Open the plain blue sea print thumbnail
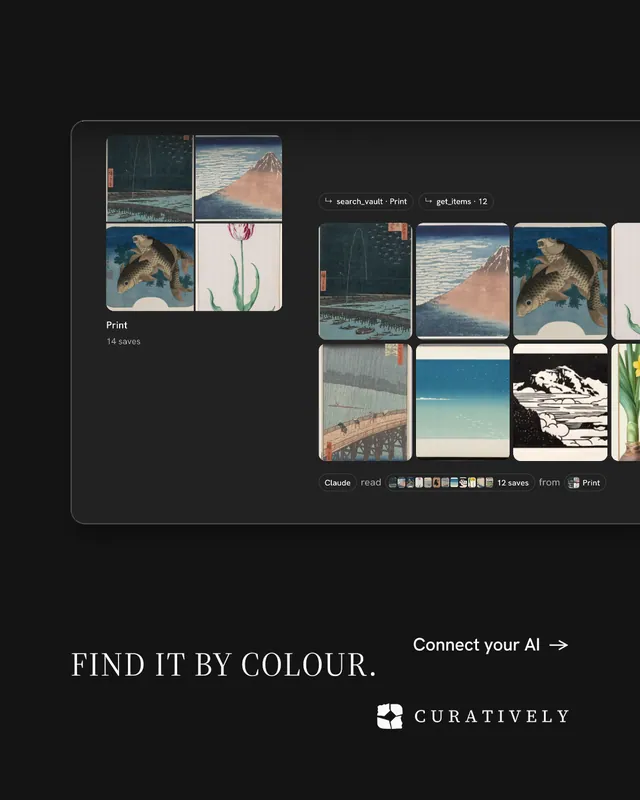640x800 pixels. [462, 402]
